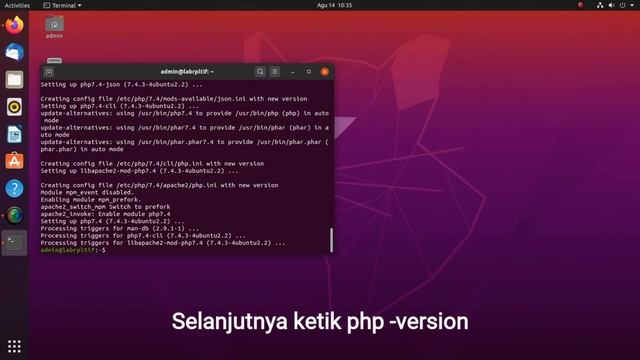
Task: Click 'Setting up php7.4-json' line in terminal
Action: point(121,84)
